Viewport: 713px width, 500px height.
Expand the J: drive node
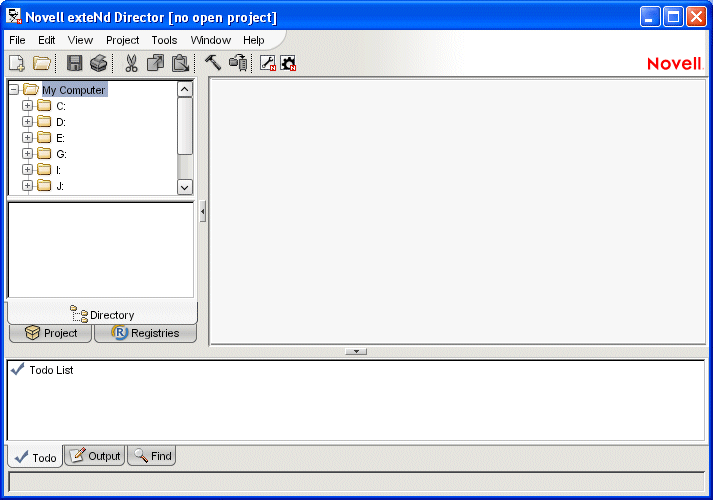click(27, 185)
